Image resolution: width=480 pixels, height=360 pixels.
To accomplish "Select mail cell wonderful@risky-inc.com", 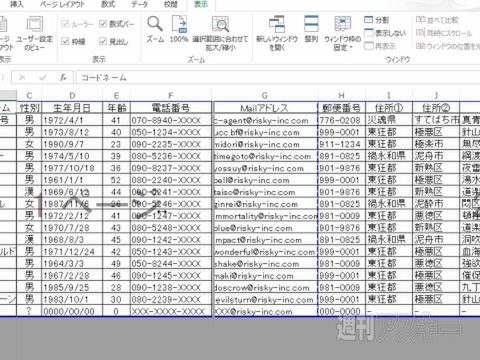I will pyautogui.click(x=265, y=252).
